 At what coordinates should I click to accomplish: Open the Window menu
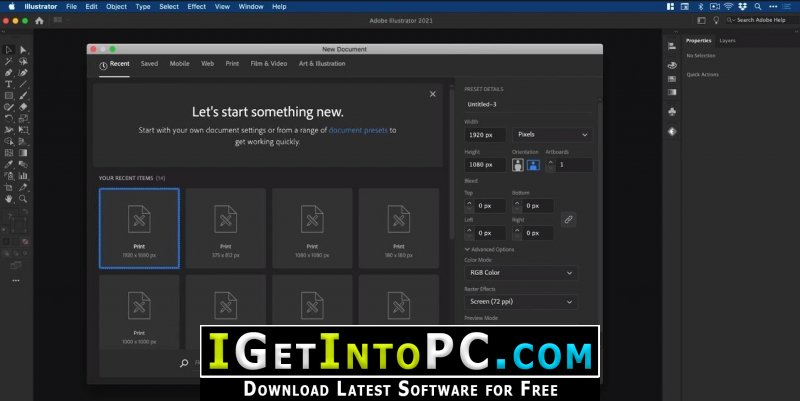pyautogui.click(x=251, y=7)
